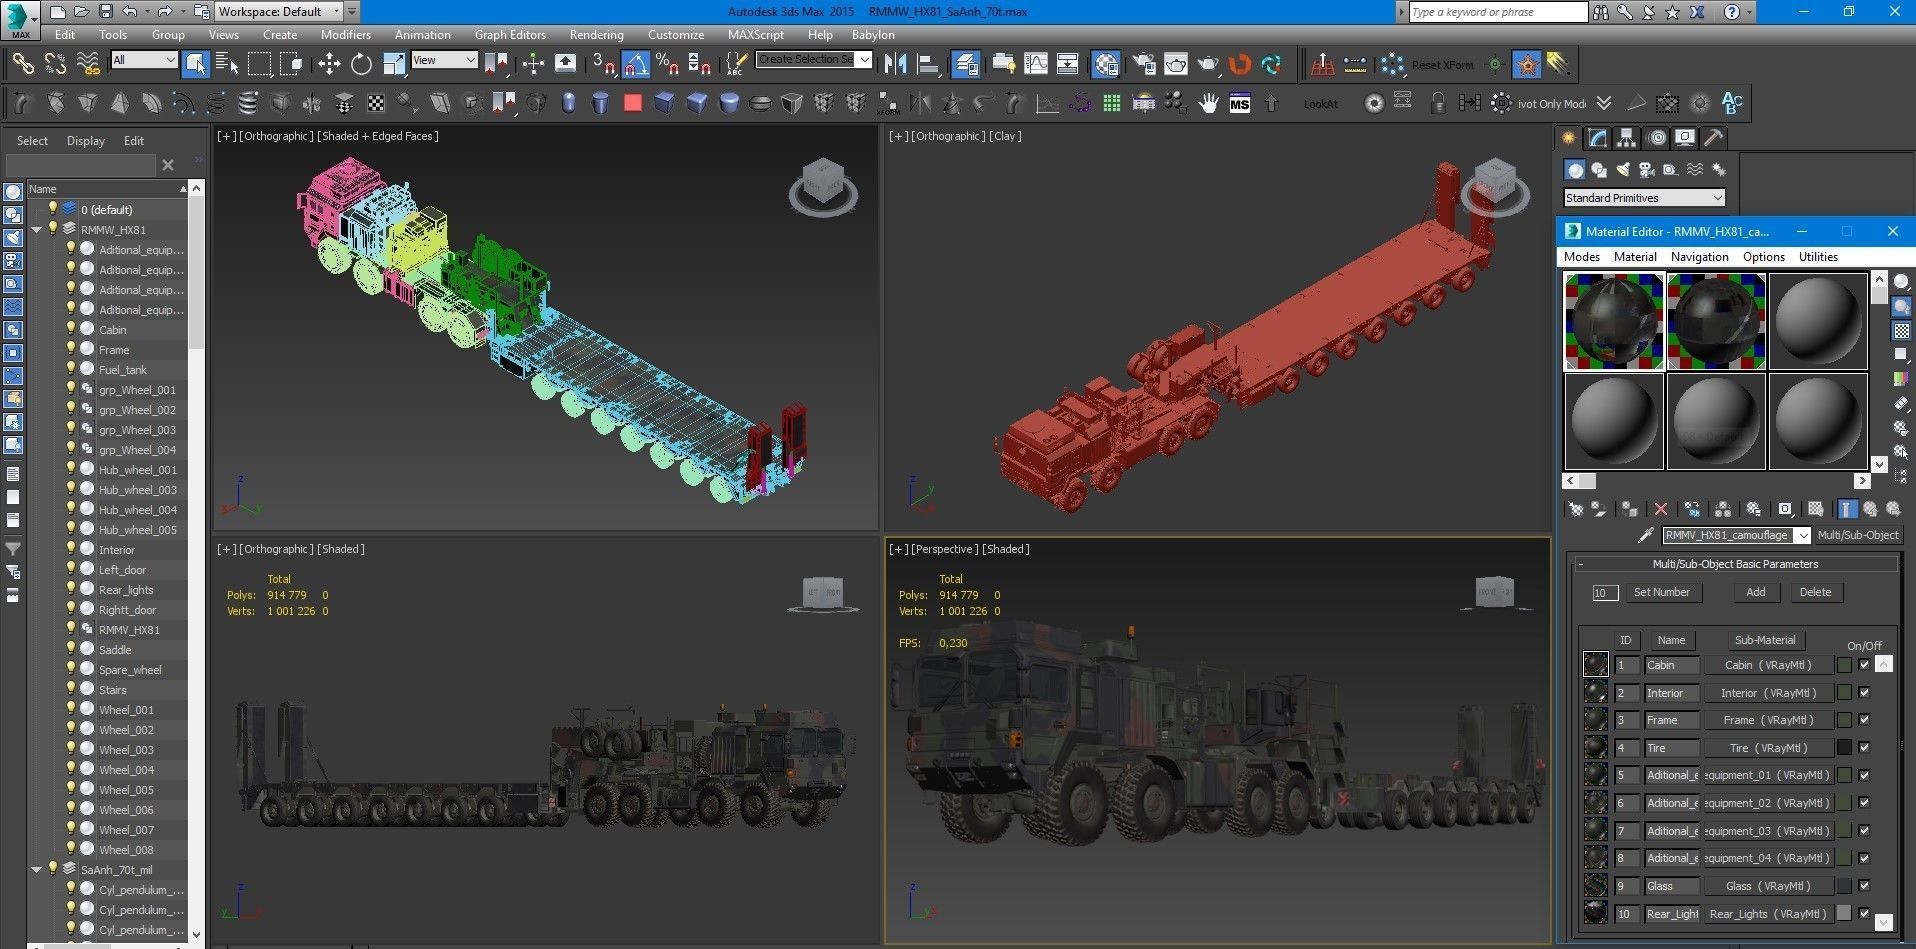Viewport: 1916px width, 949px height.
Task: Click the Delete sub-material button
Action: [1815, 592]
